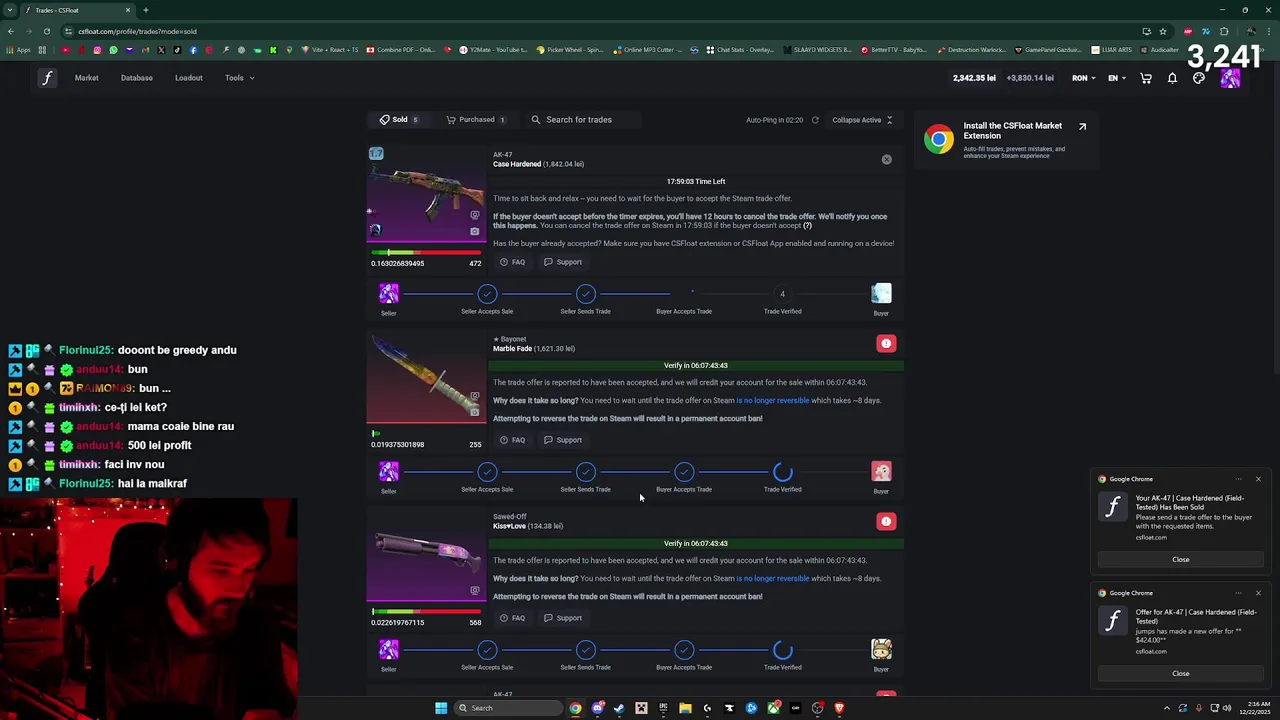
Task: Click the AK-47 float value bar
Action: pos(426,253)
